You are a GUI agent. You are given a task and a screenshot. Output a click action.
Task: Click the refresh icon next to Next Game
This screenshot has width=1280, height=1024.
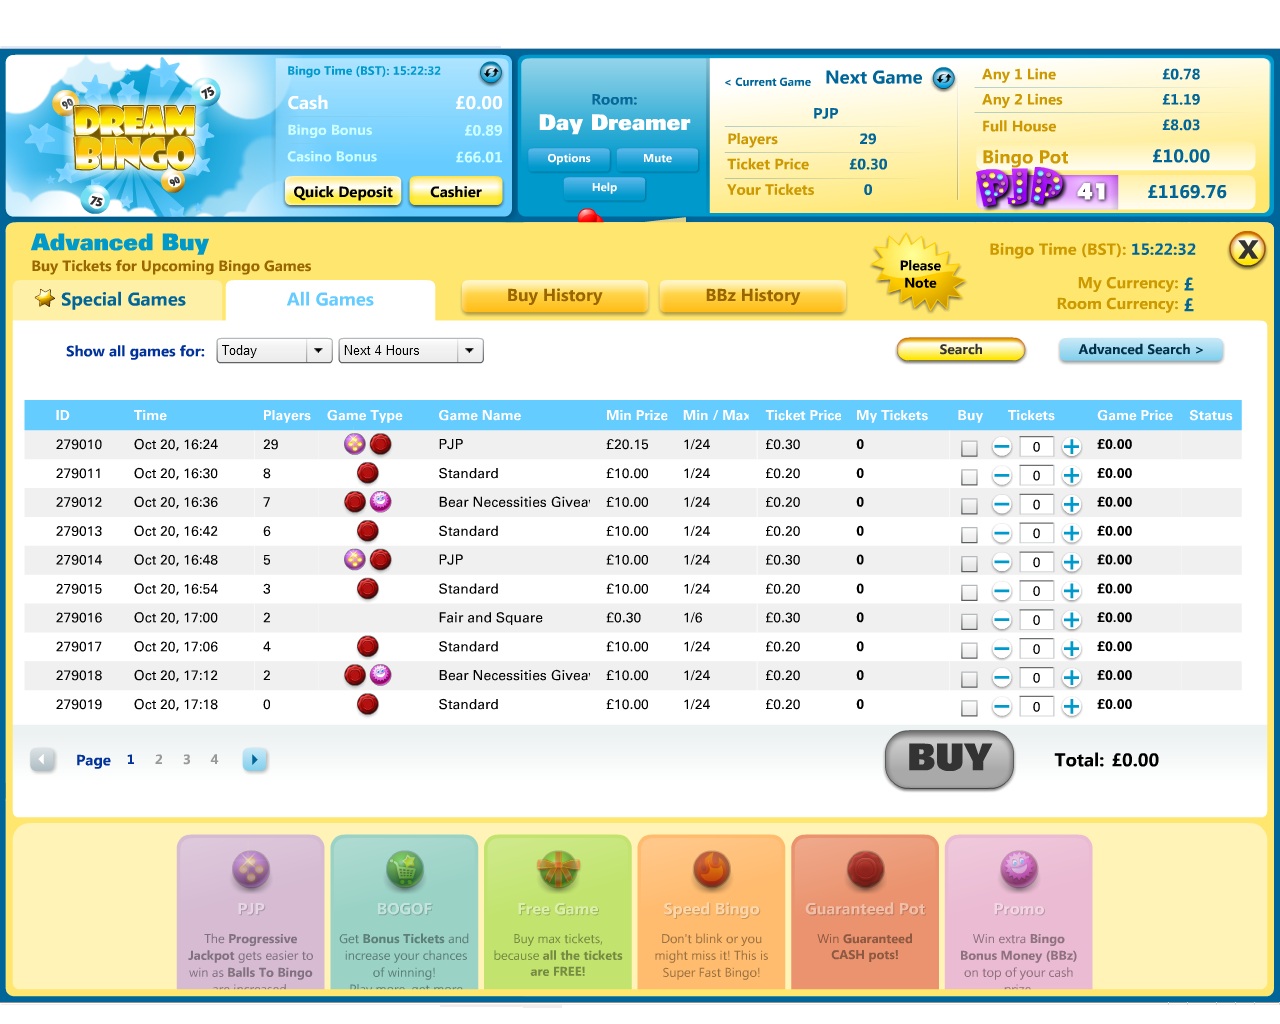point(944,78)
